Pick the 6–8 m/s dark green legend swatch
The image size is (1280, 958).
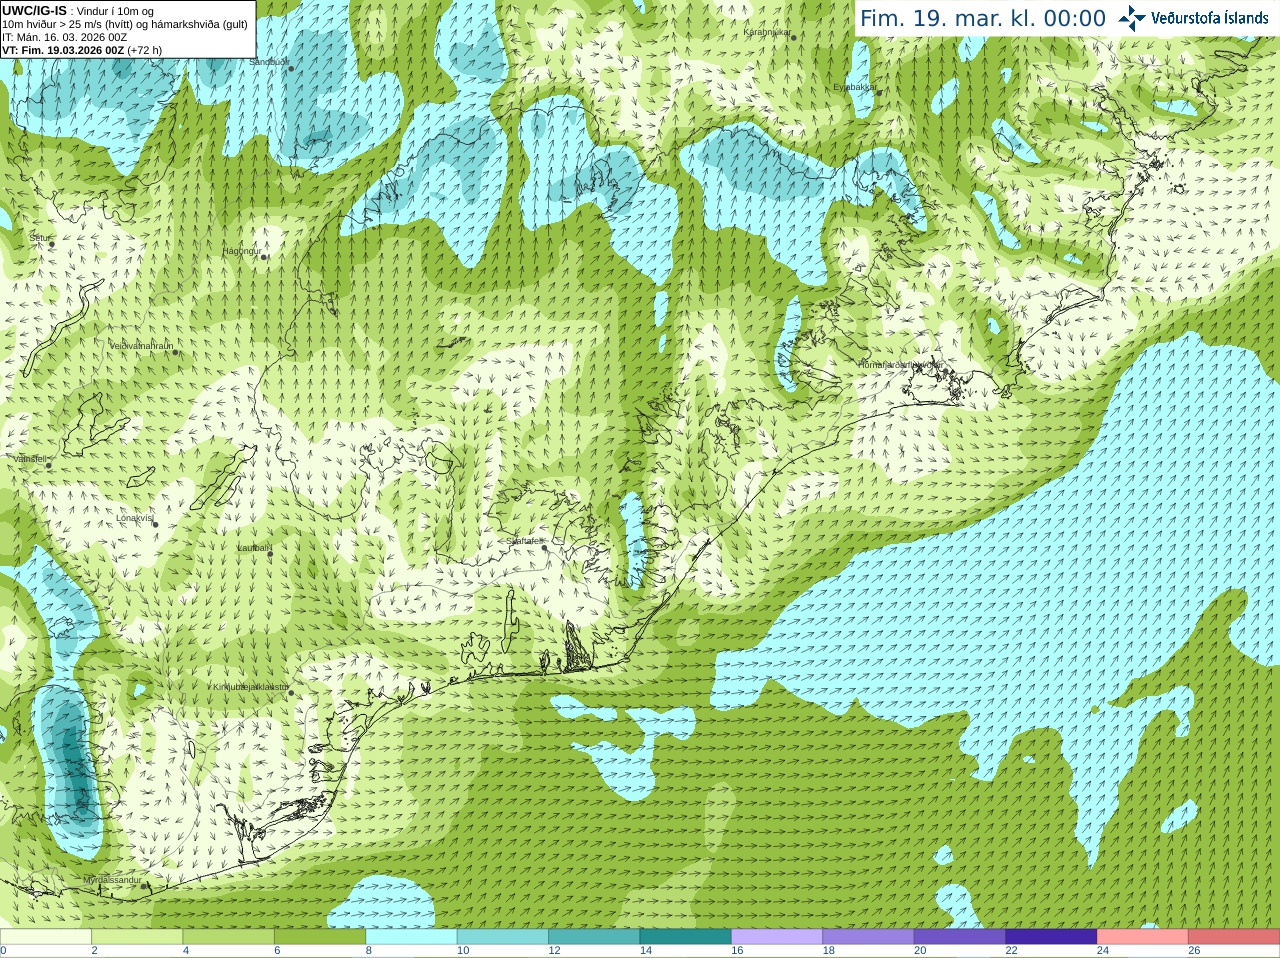click(x=320, y=937)
